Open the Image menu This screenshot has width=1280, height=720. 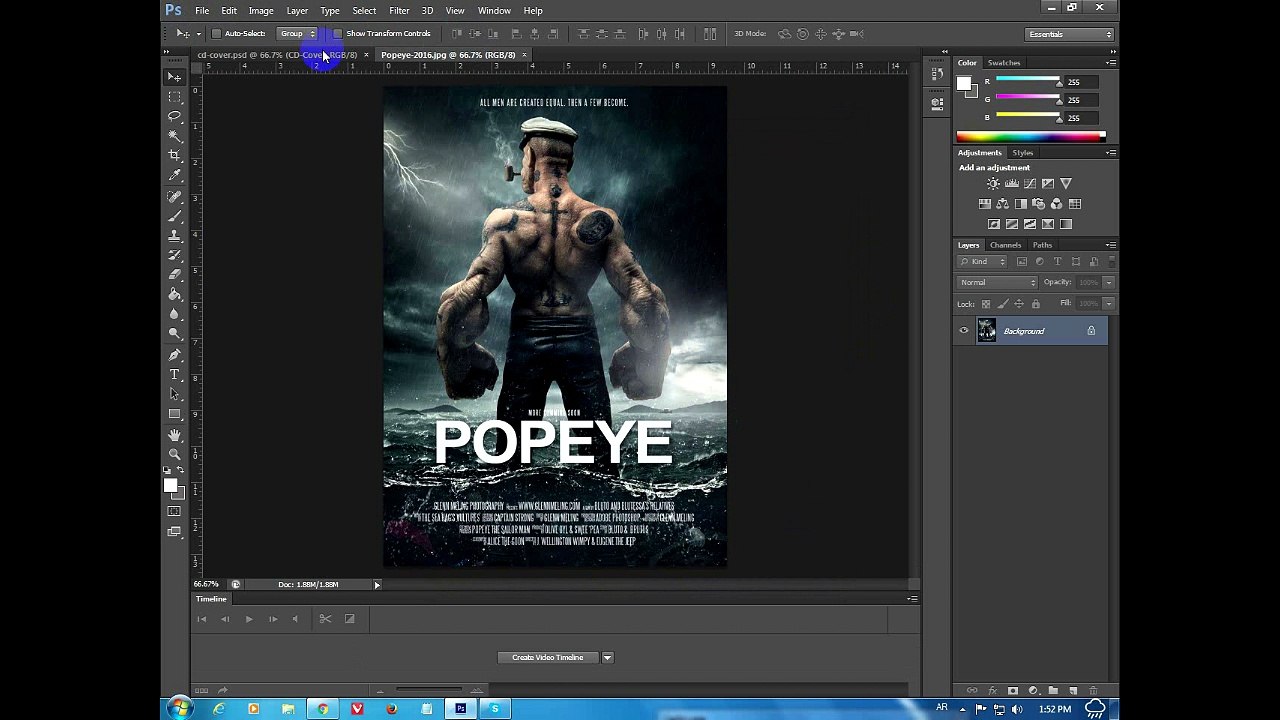point(261,11)
